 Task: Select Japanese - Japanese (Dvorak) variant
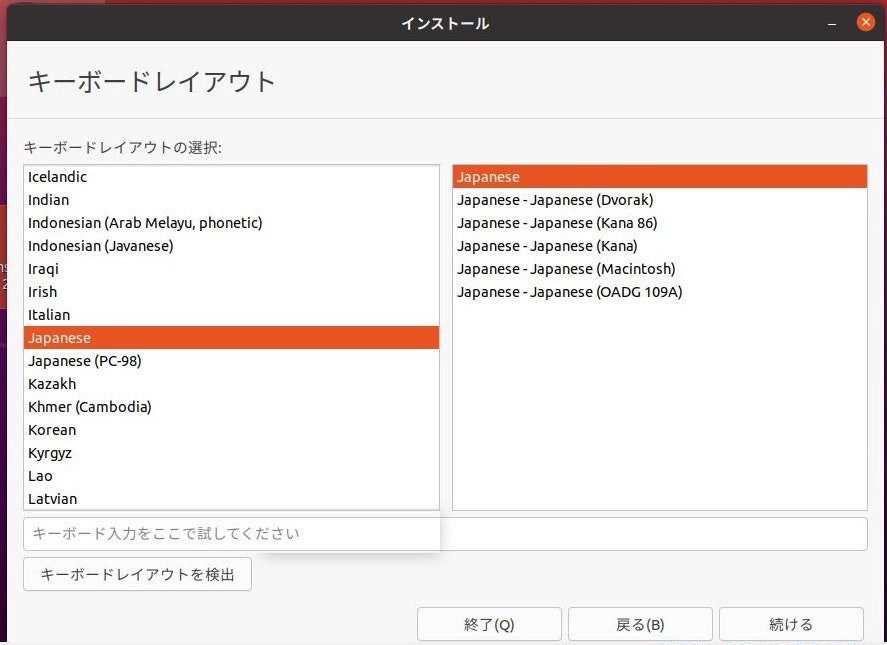[660, 200]
